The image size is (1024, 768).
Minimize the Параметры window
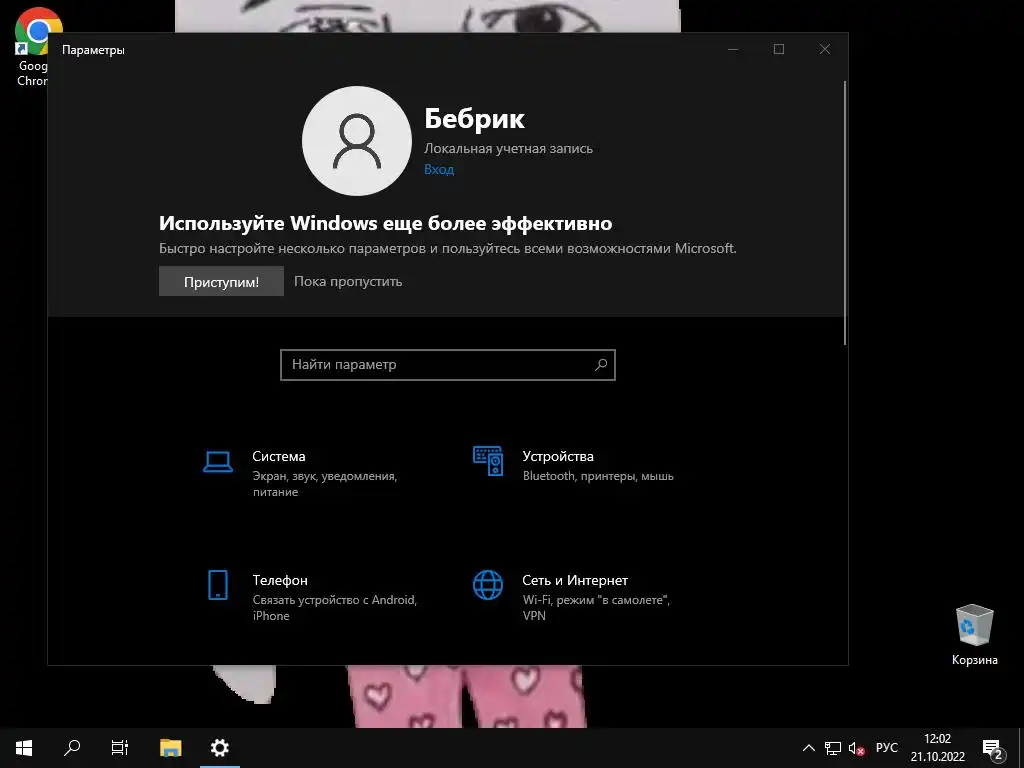click(x=733, y=50)
